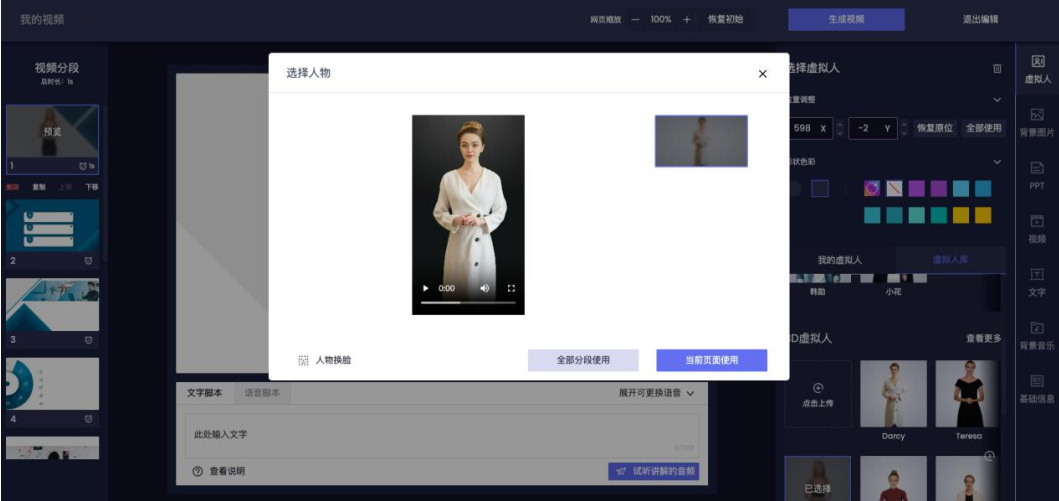Screen dimensions: 1059x501
Task: Play the avatar preview video
Action: click(x=425, y=288)
